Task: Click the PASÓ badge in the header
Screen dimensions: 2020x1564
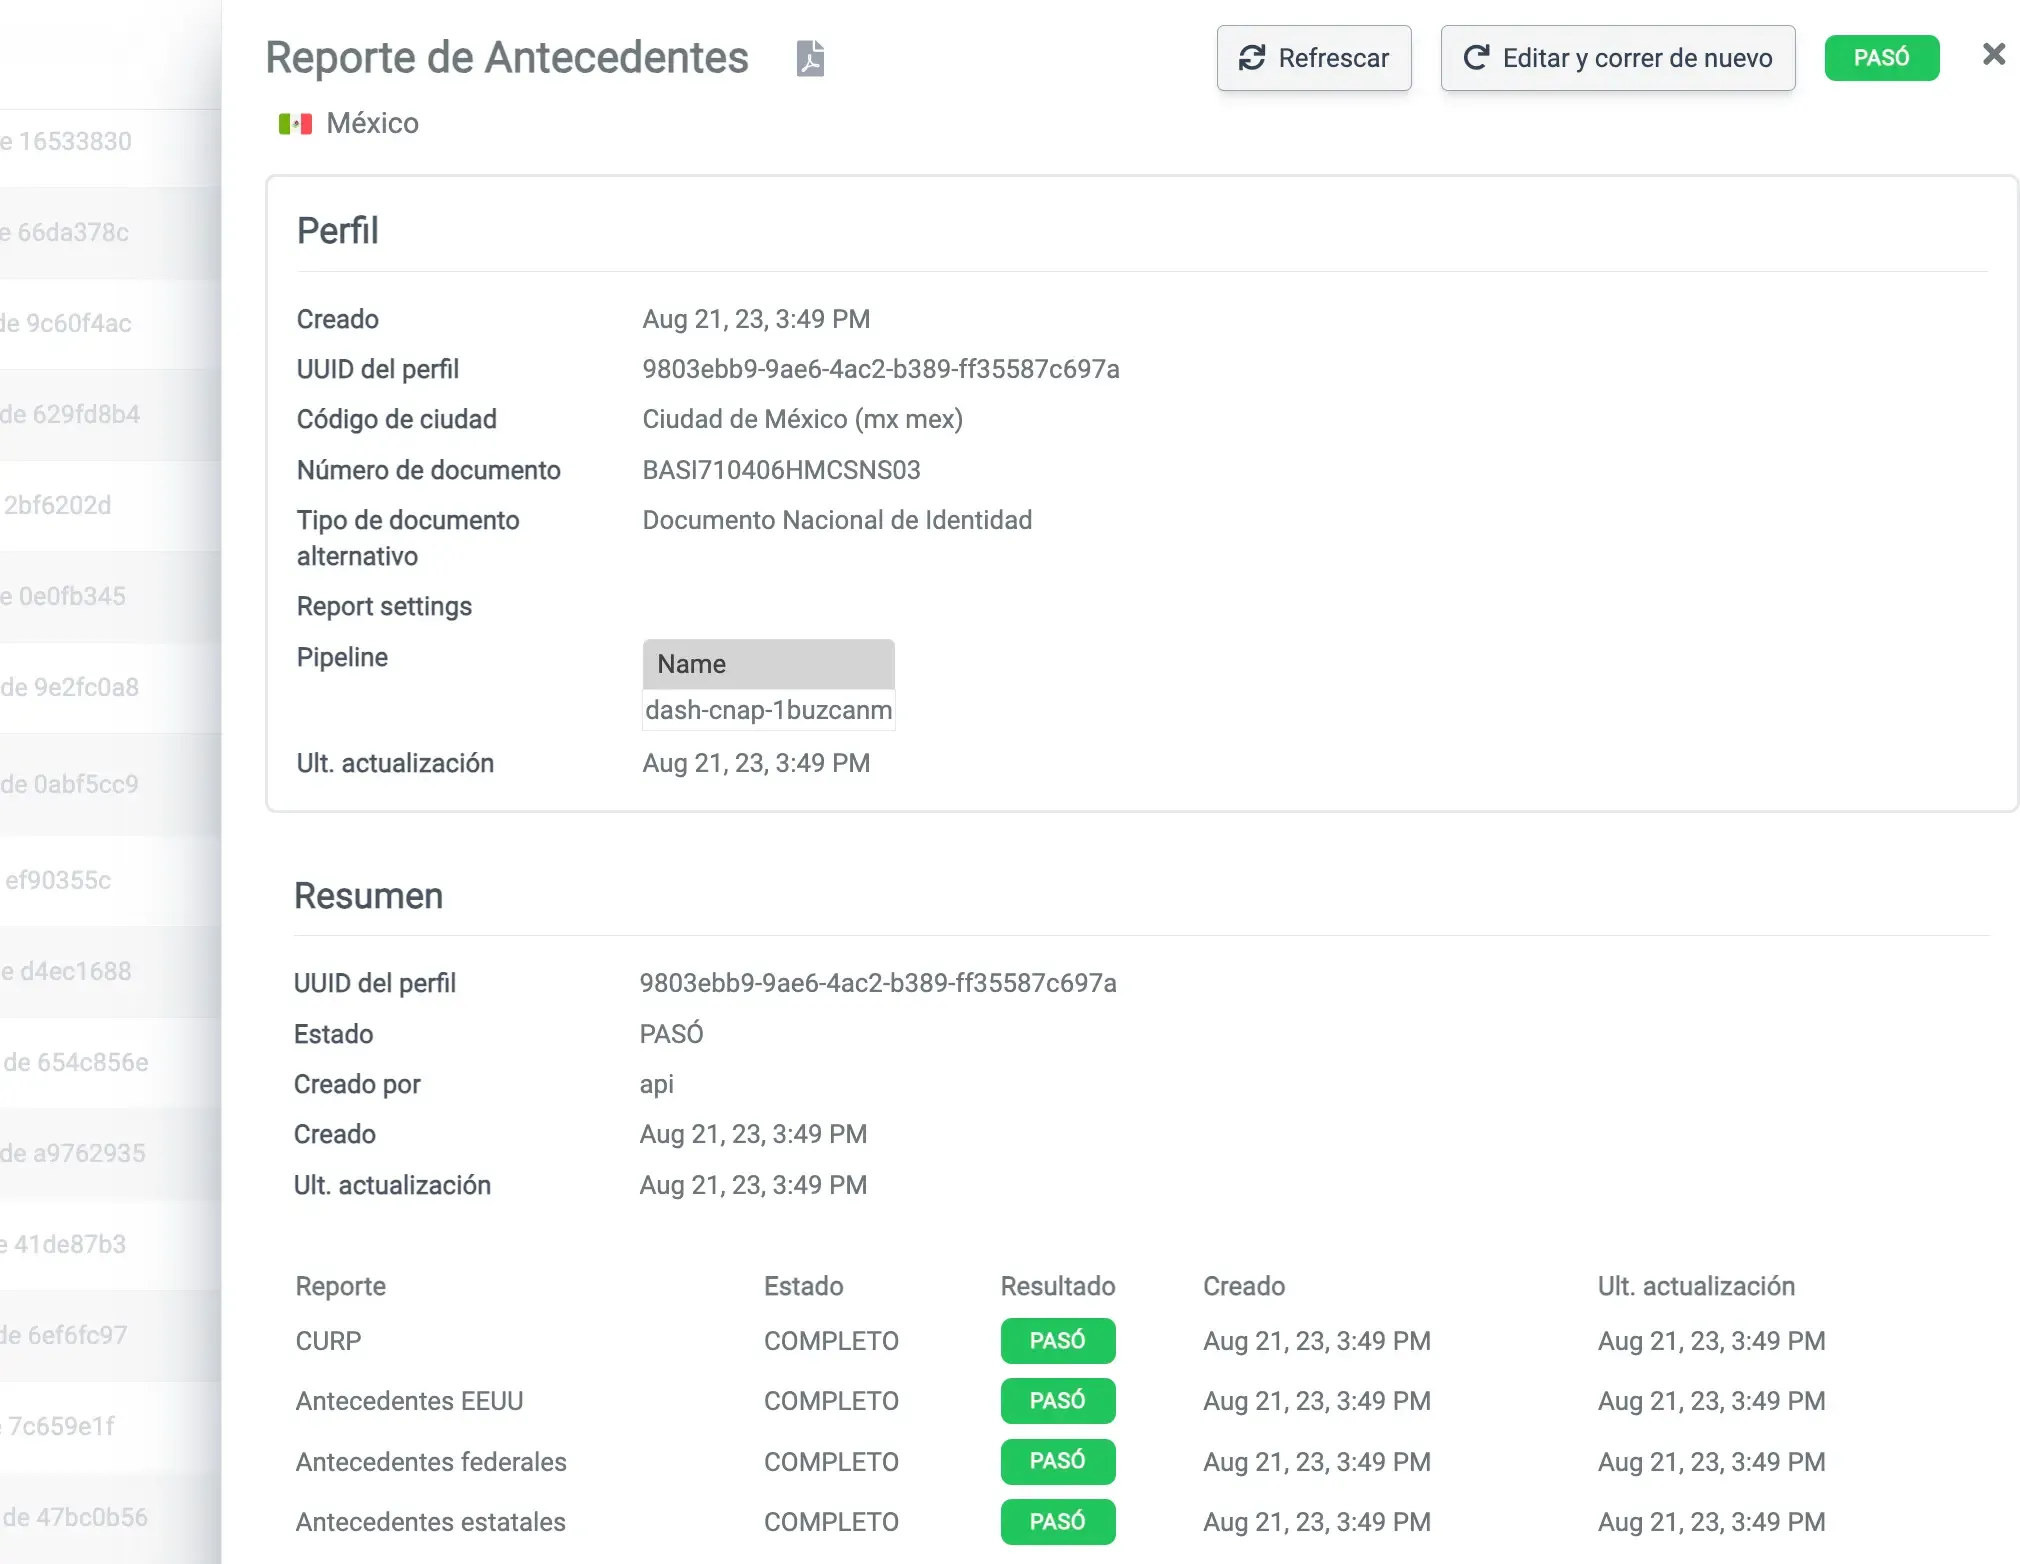Action: click(x=1881, y=58)
